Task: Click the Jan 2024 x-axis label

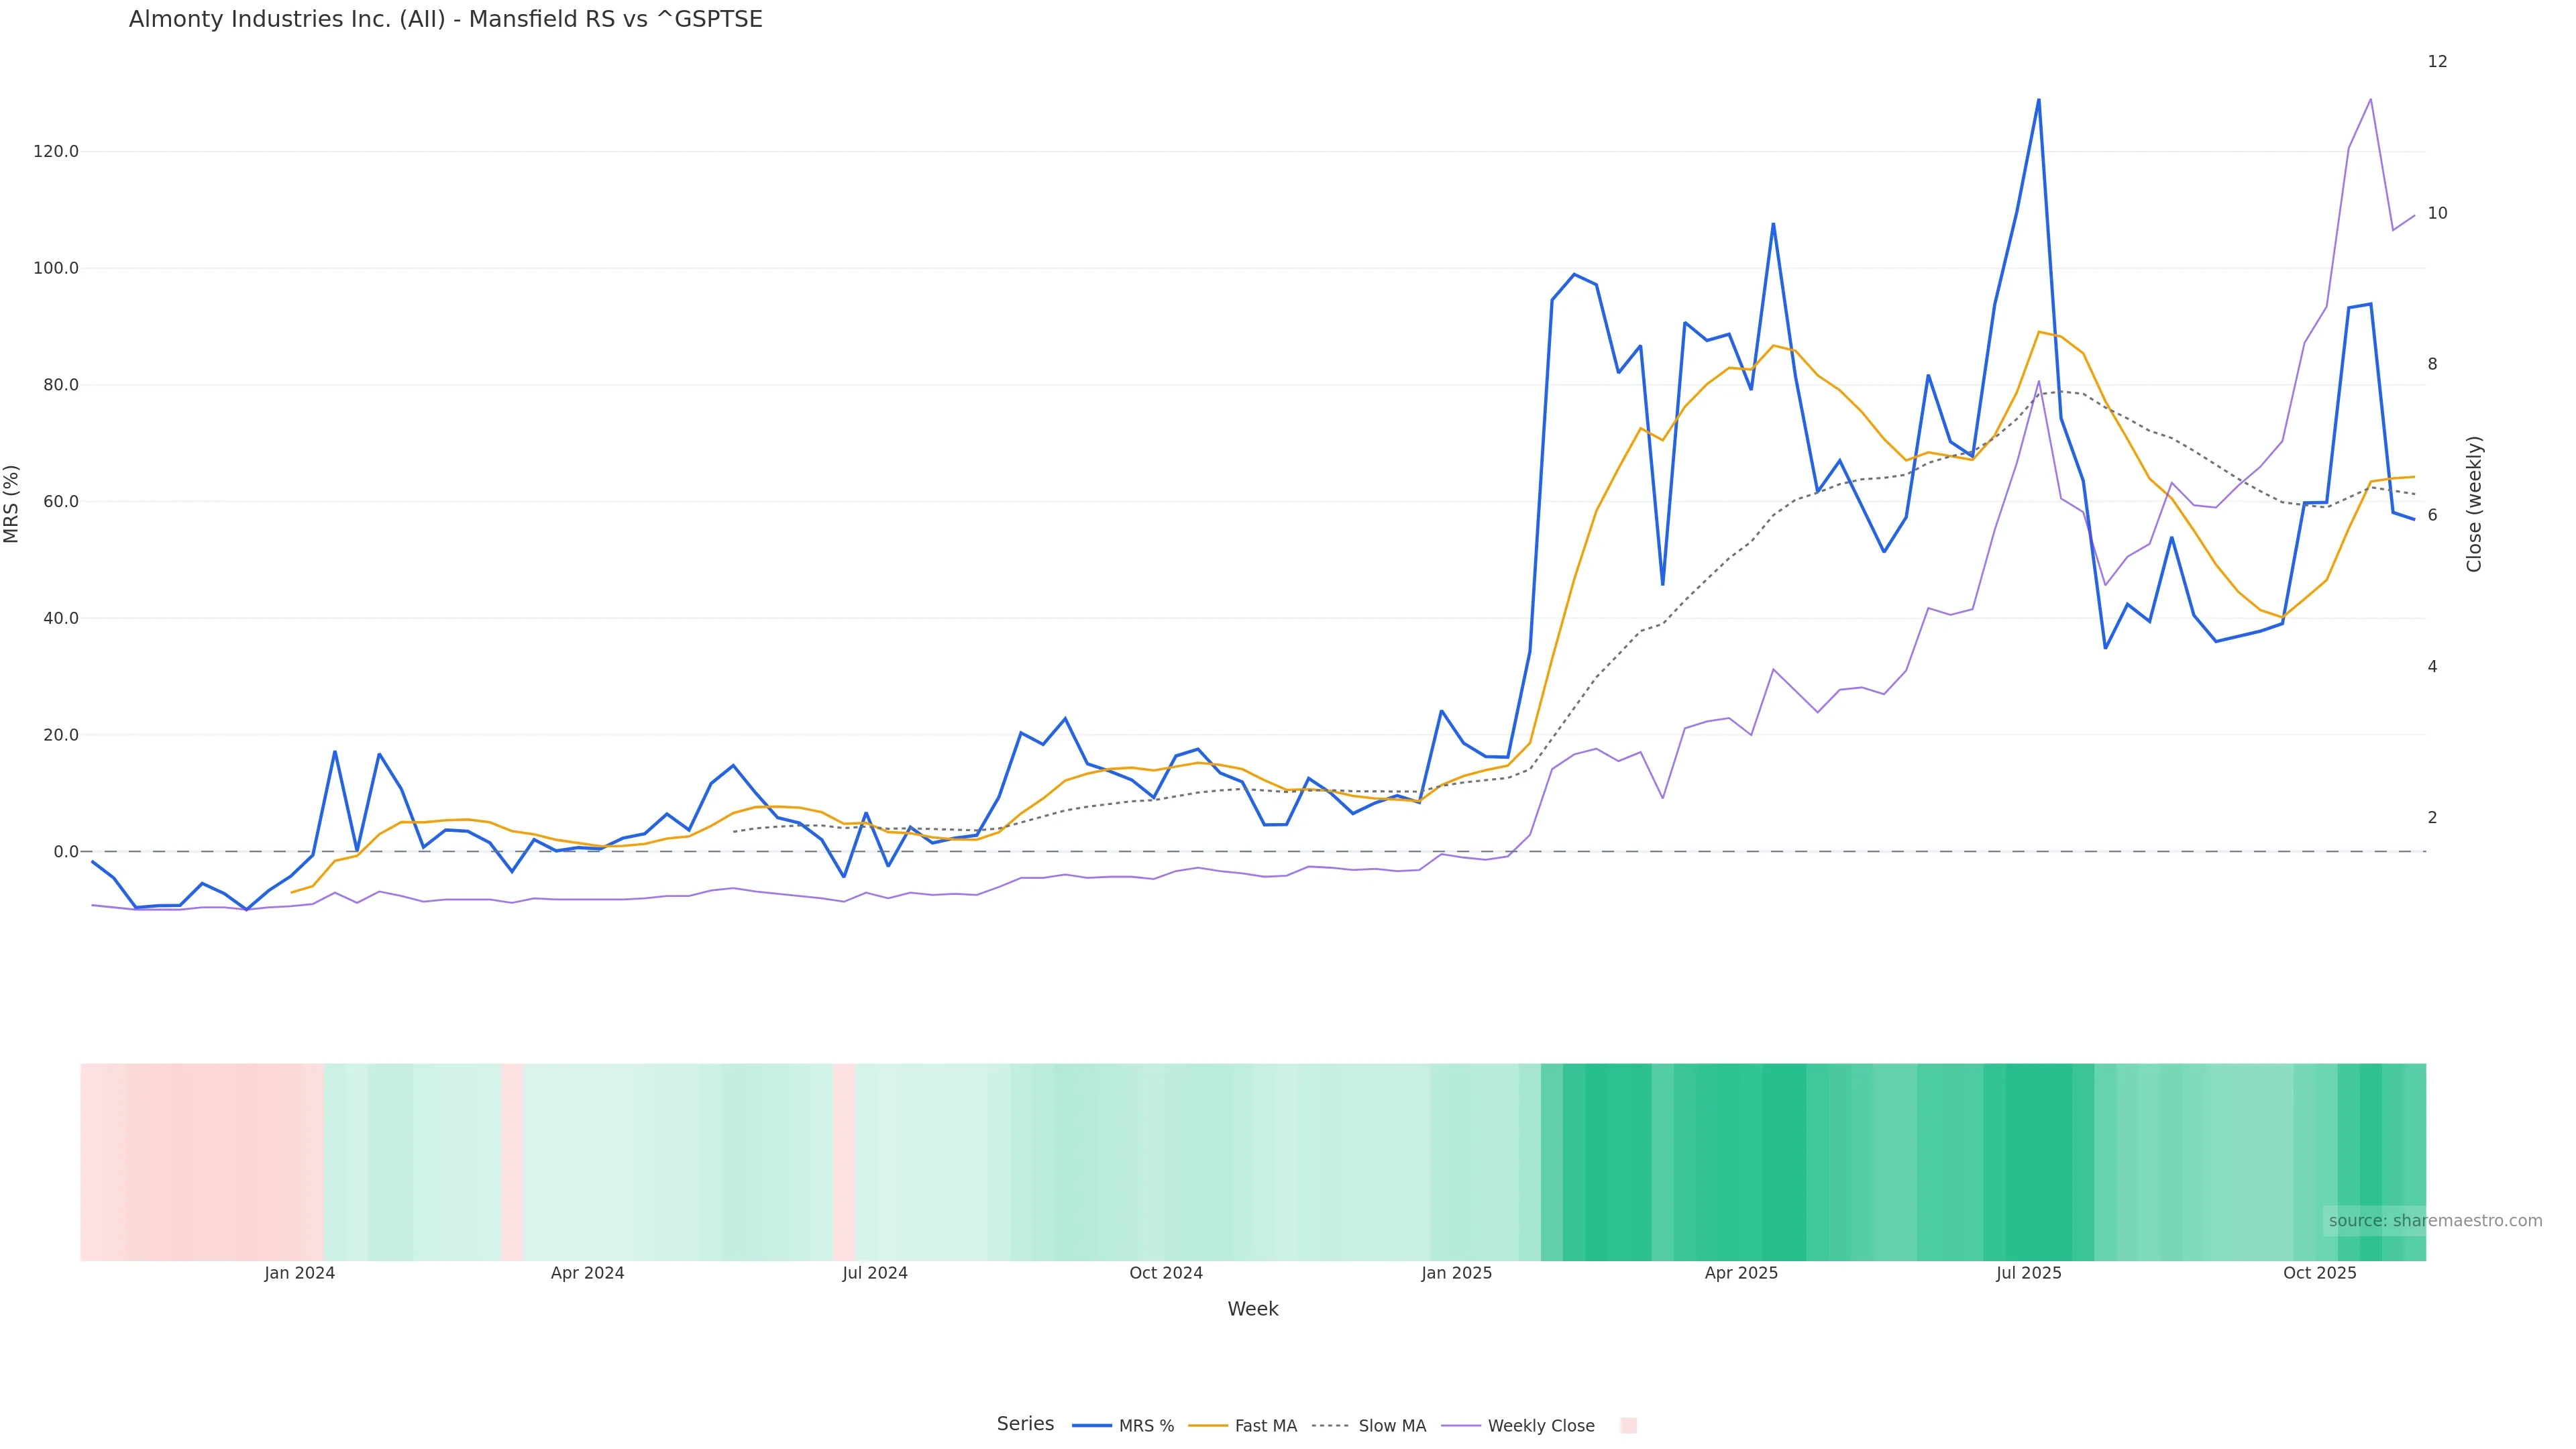Action: tap(300, 1273)
